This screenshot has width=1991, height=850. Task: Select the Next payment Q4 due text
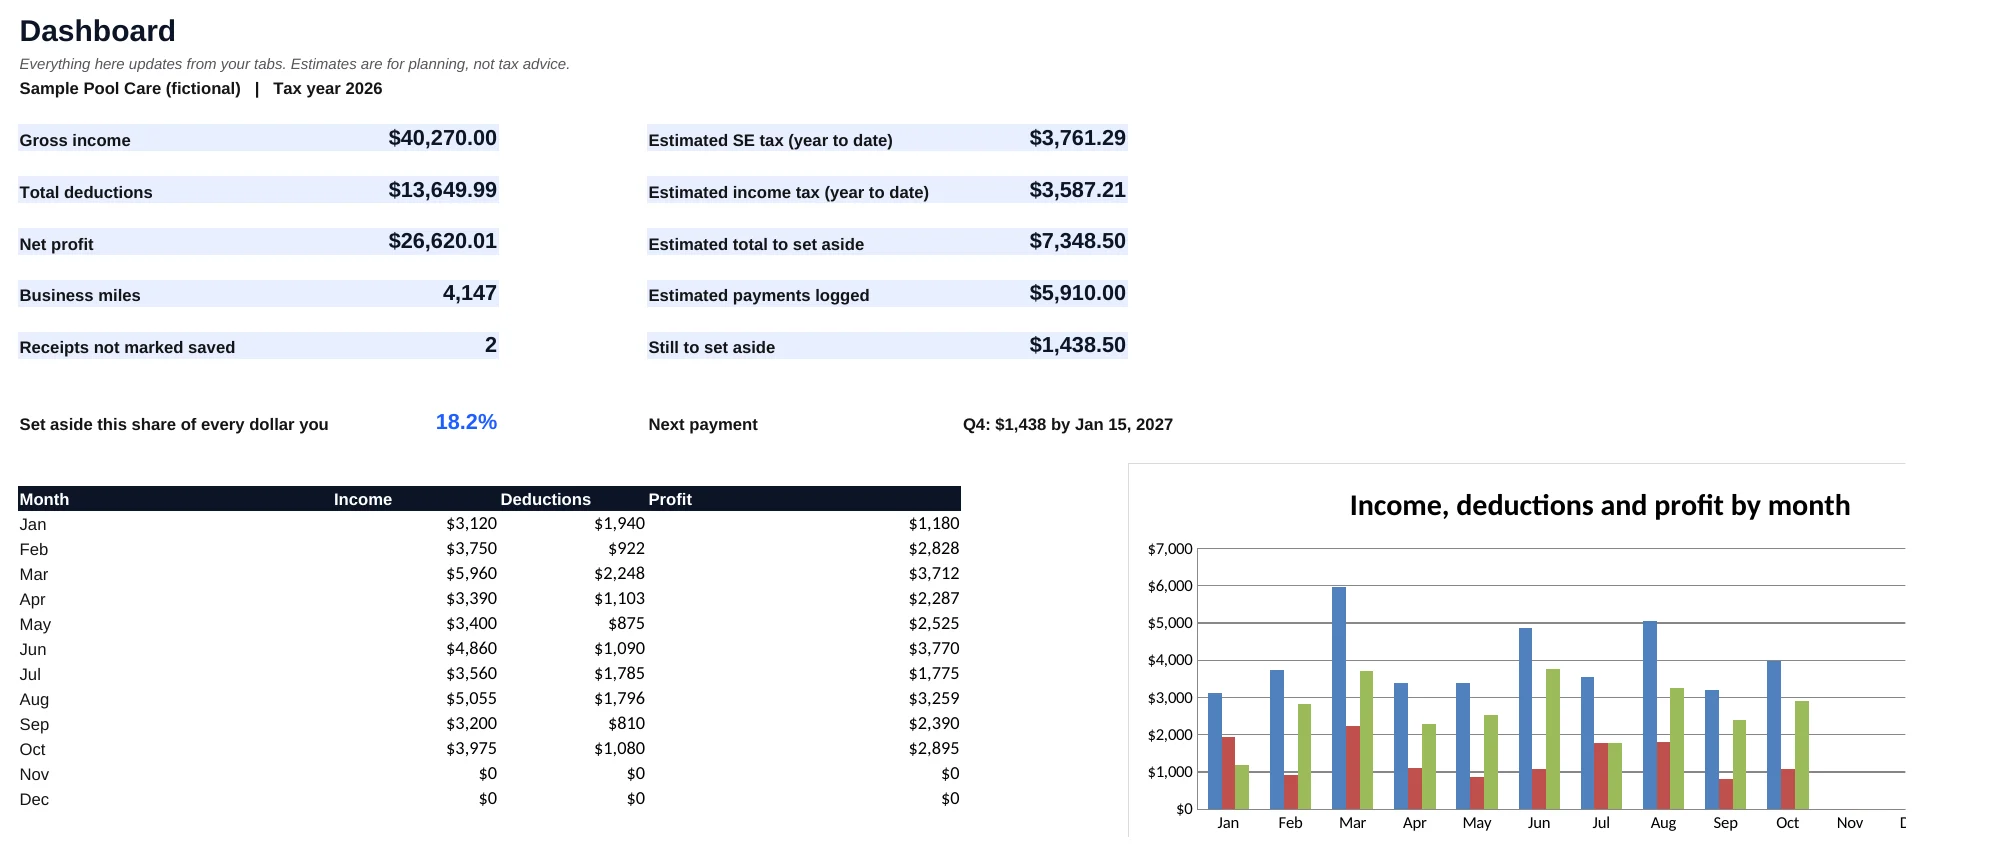(x=1067, y=424)
